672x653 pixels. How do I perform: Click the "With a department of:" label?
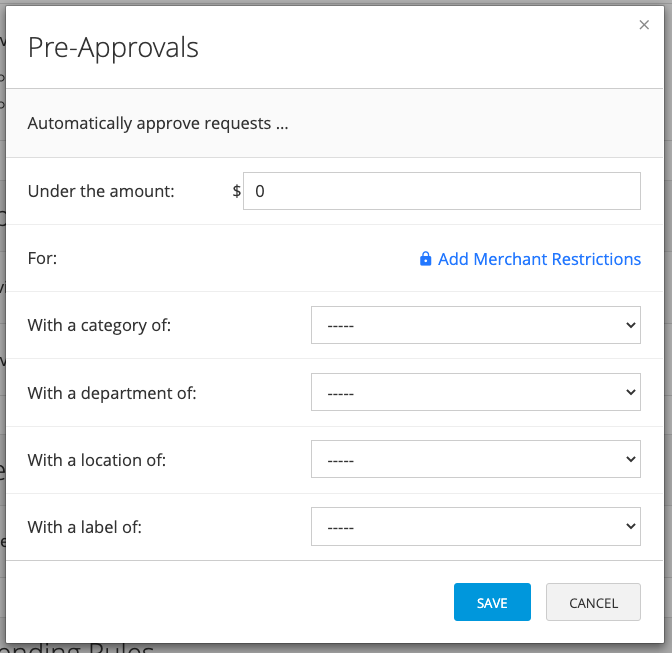point(112,393)
